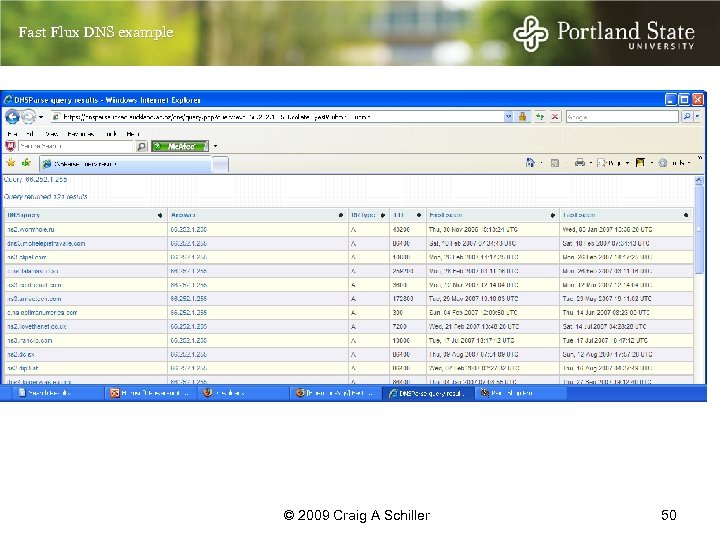Open the Edit menu
Screen dimensions: 720x540
pyautogui.click(x=30, y=134)
